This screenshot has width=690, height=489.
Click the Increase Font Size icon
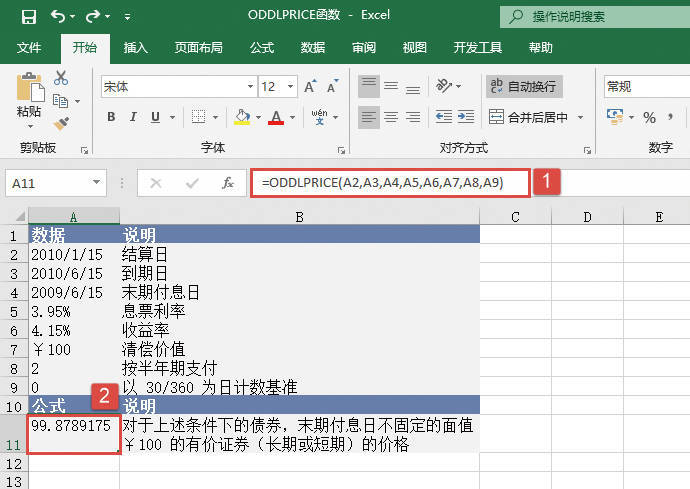tap(310, 87)
